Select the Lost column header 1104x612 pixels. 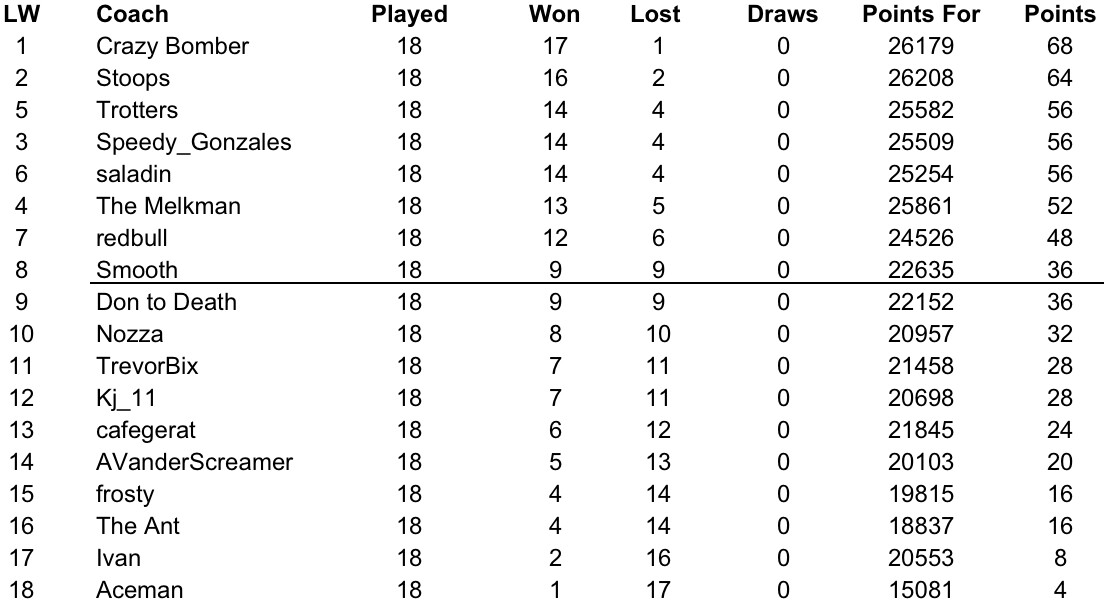tap(656, 14)
